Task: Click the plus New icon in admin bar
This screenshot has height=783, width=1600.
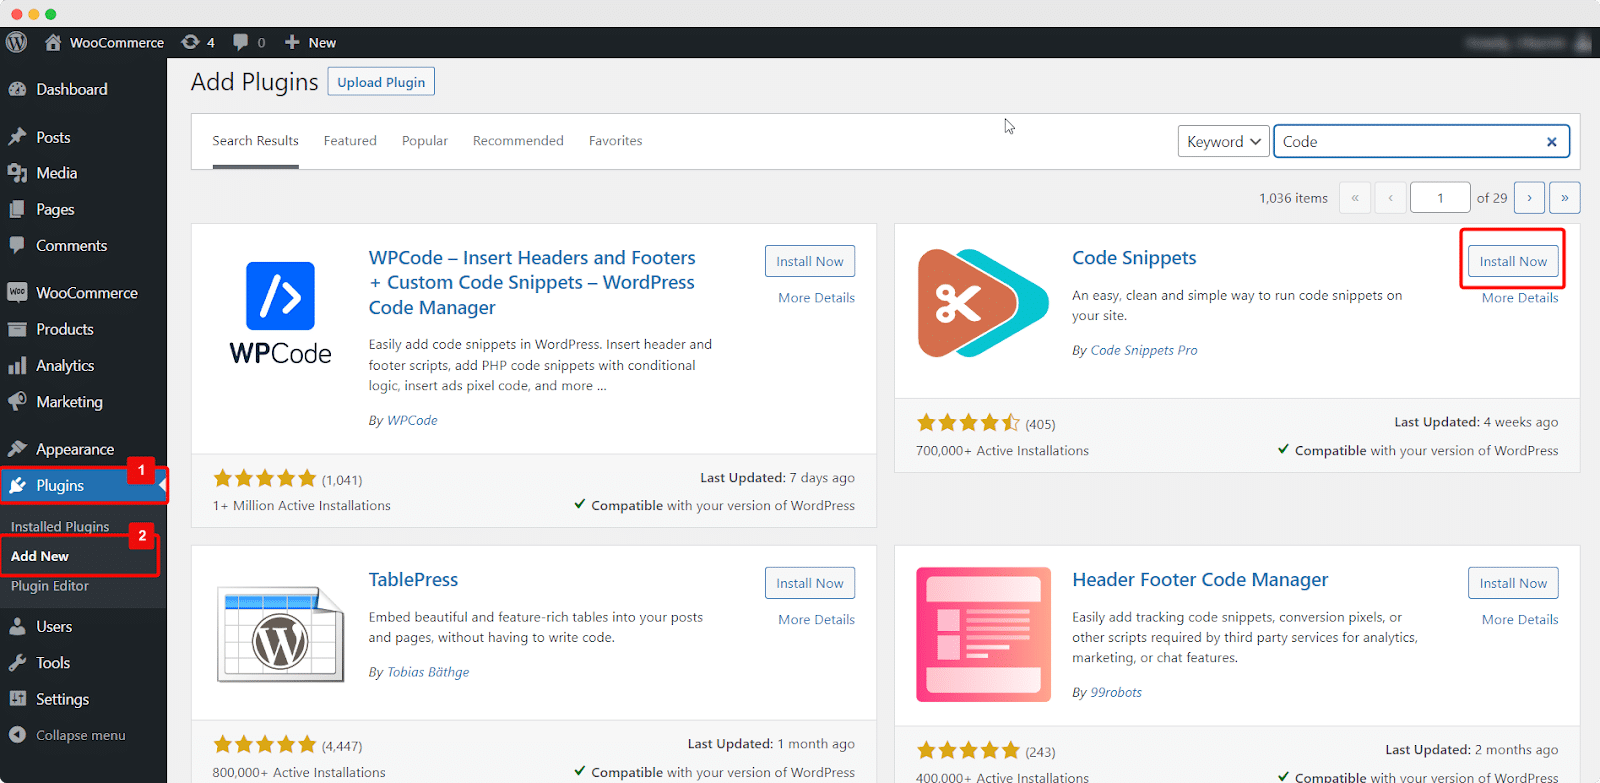Action: click(292, 42)
